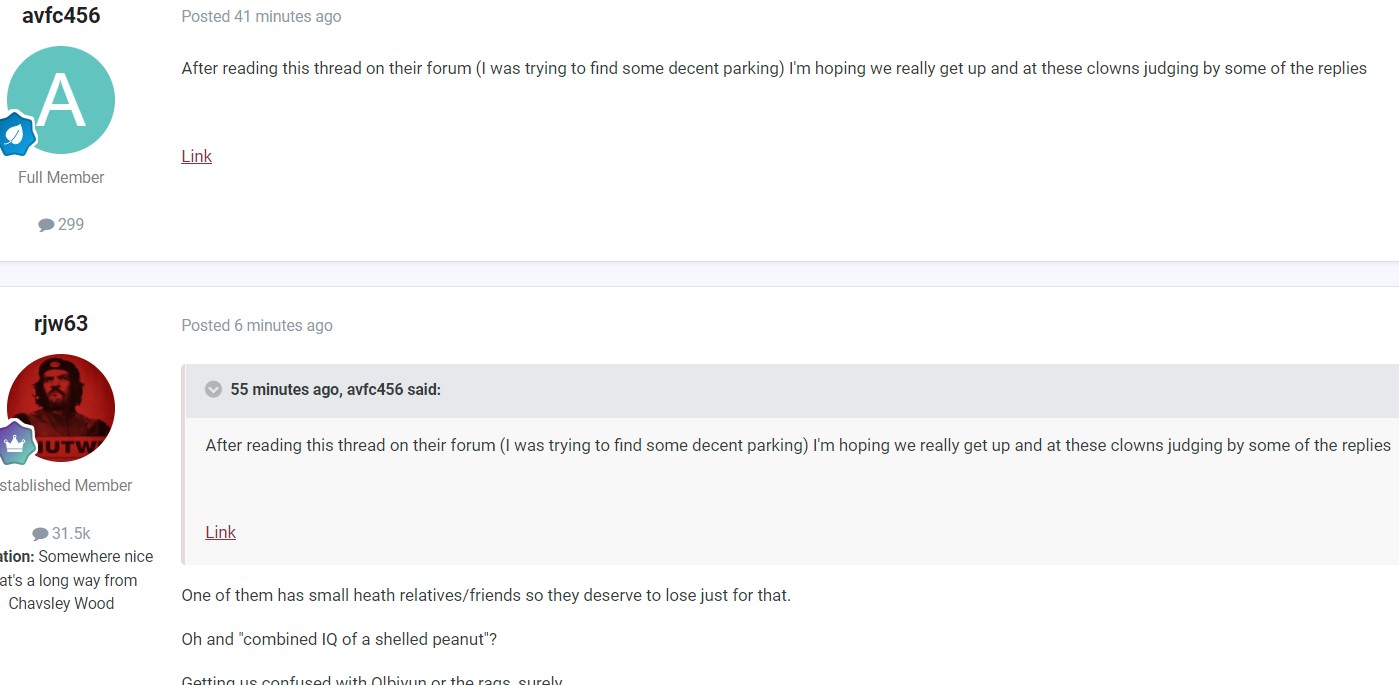Open avfc456 username profile link
Image resolution: width=1399 pixels, height=685 pixels.
coord(61,15)
